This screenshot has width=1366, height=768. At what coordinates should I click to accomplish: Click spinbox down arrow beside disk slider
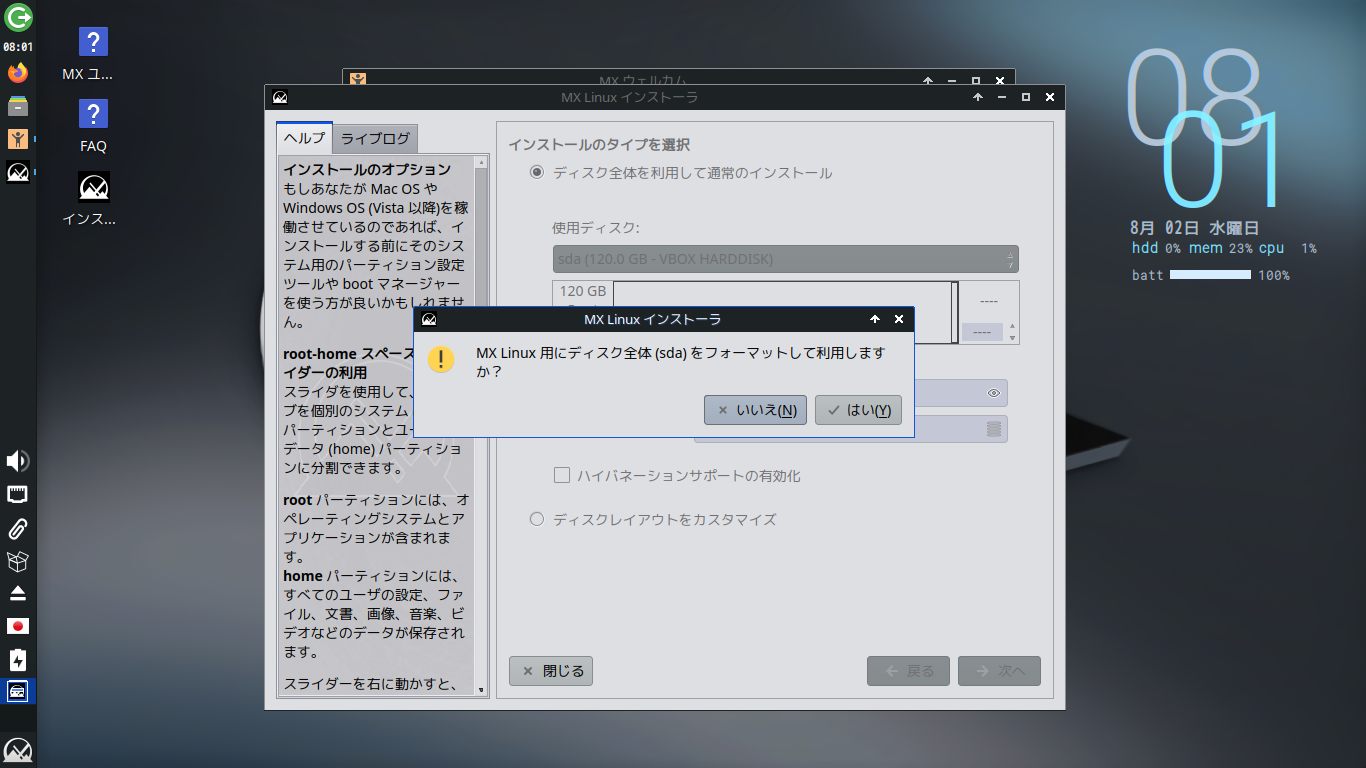(x=1012, y=337)
